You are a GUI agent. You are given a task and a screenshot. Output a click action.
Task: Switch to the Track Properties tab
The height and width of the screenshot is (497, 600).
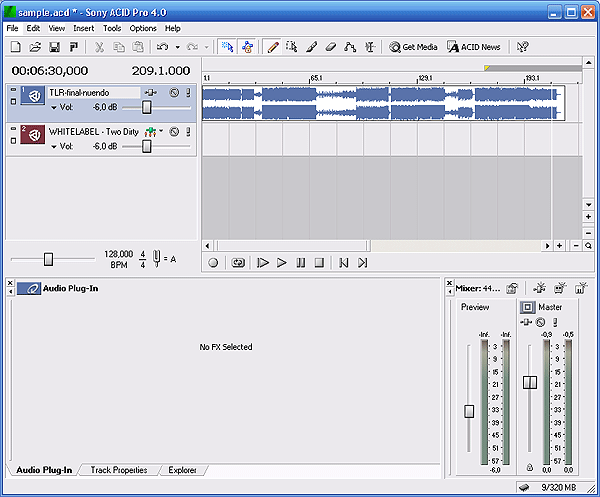point(119,470)
